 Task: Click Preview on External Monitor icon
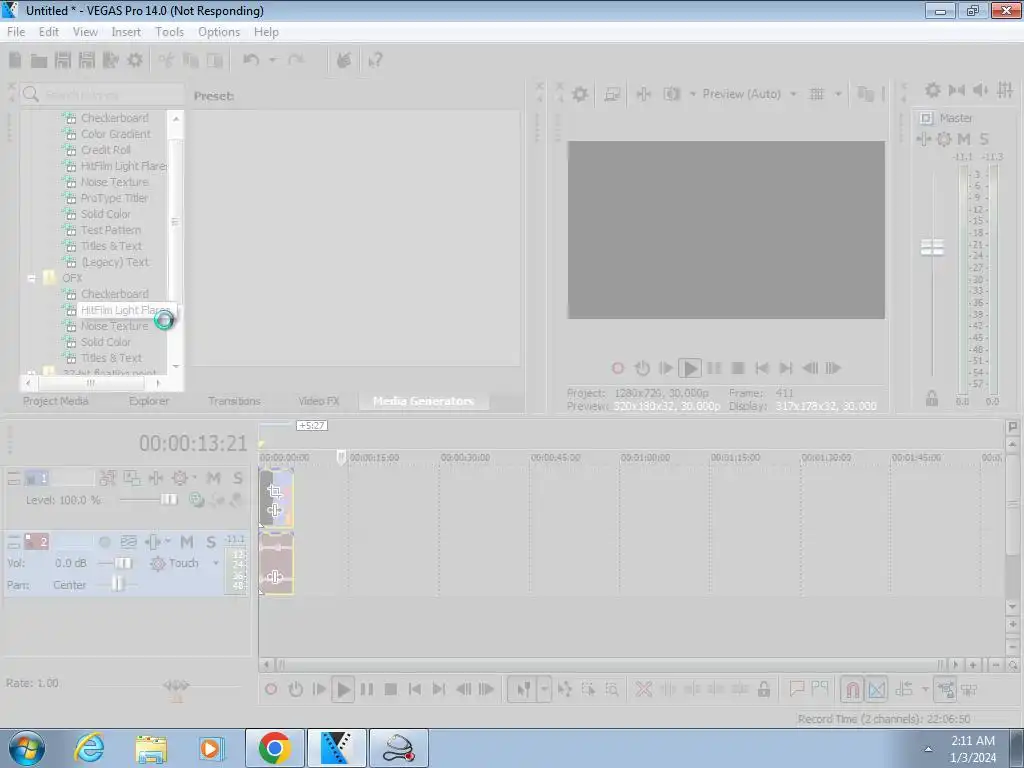pos(611,94)
